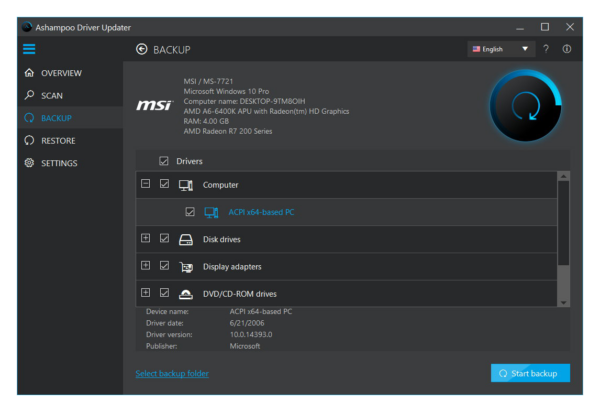Click the driver list scroll up arrow
600x412 pixels.
563,176
